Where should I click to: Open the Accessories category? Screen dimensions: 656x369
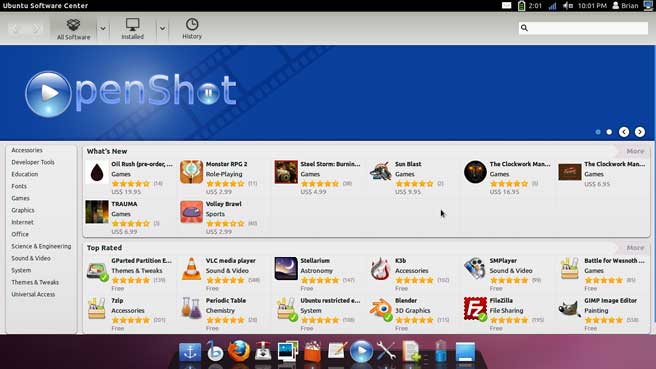pos(27,150)
